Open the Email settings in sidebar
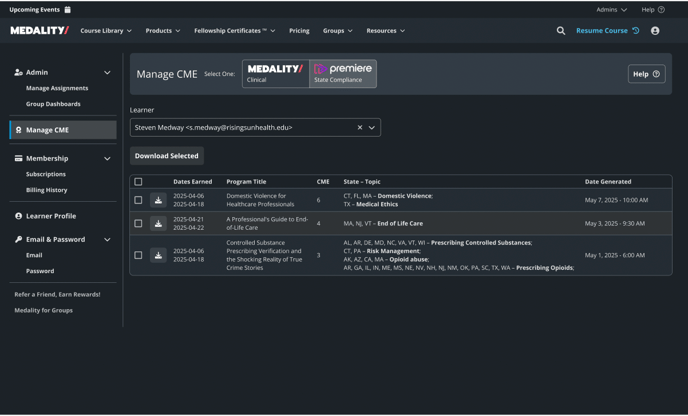This screenshot has width=688, height=416. (x=34, y=255)
